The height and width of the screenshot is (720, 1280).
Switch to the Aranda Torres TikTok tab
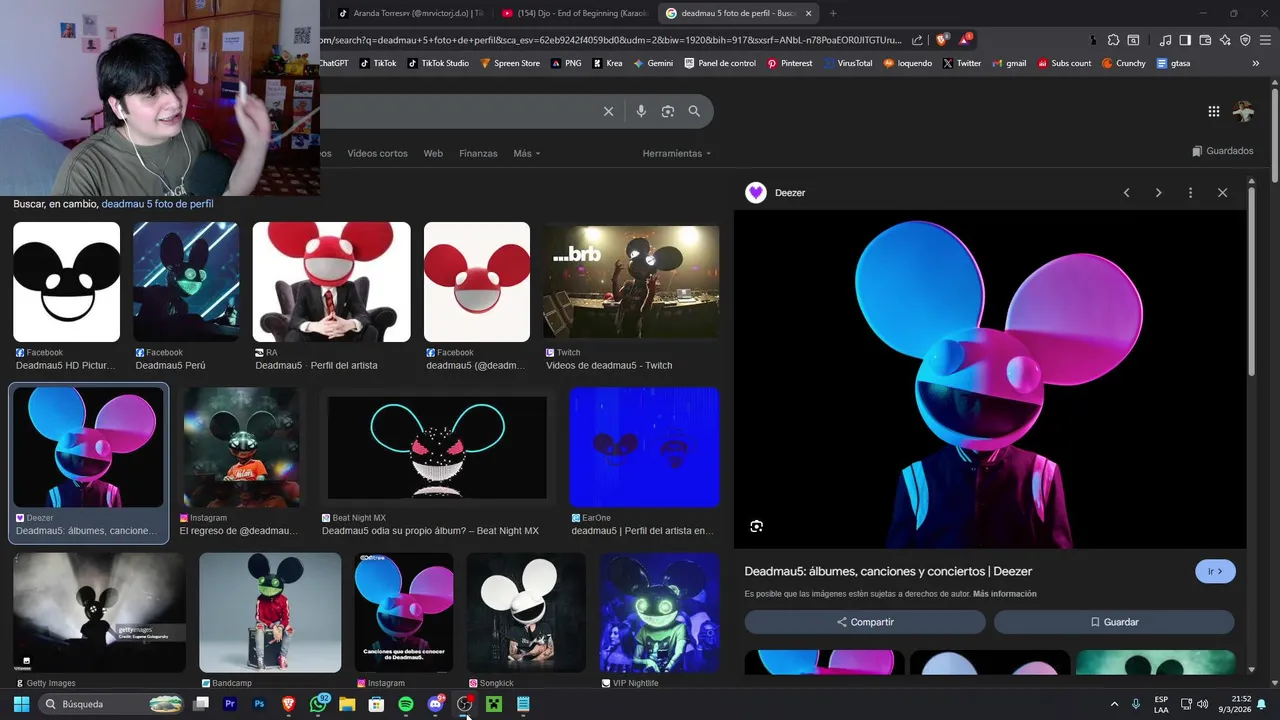coord(410,13)
